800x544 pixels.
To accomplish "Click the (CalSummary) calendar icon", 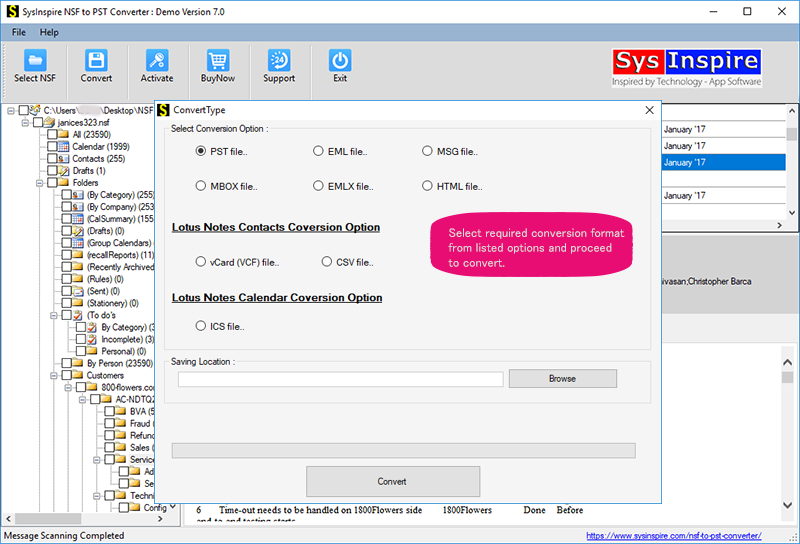I will [x=78, y=219].
